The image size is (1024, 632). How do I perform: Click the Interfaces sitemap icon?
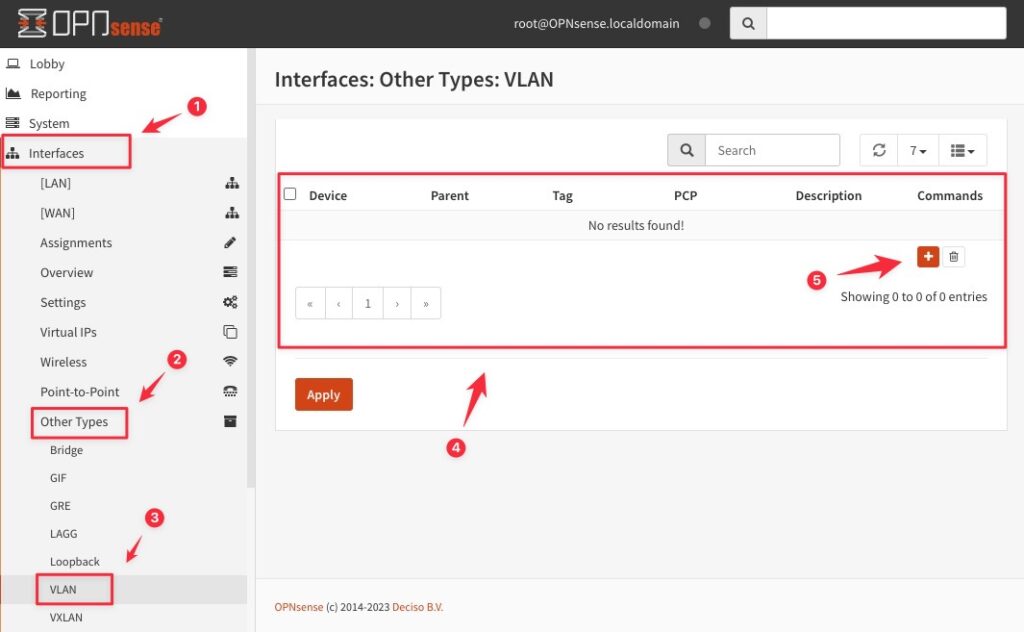pyautogui.click(x=12, y=153)
